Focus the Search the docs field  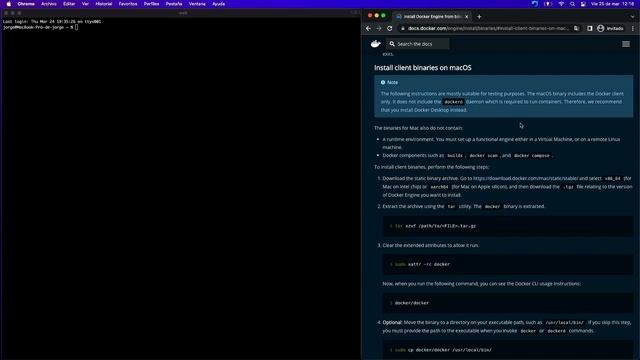(x=418, y=44)
